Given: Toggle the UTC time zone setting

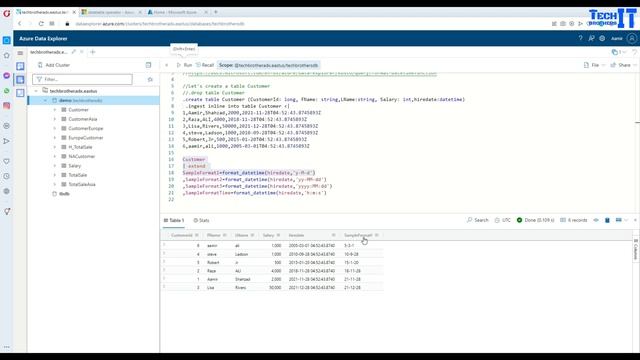Looking at the screenshot, I should click(502, 220).
